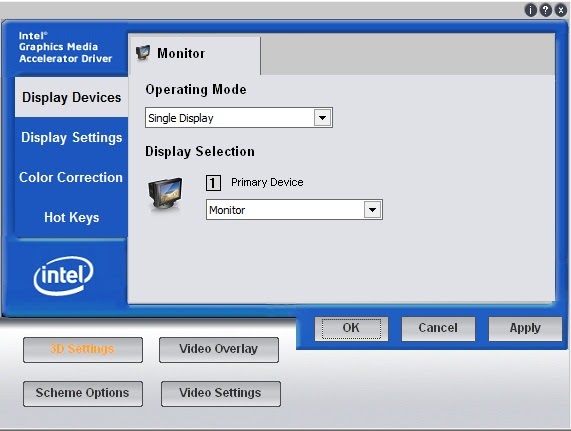Click the Intel logo in sidebar
This screenshot has height=431, width=571.
point(63,276)
